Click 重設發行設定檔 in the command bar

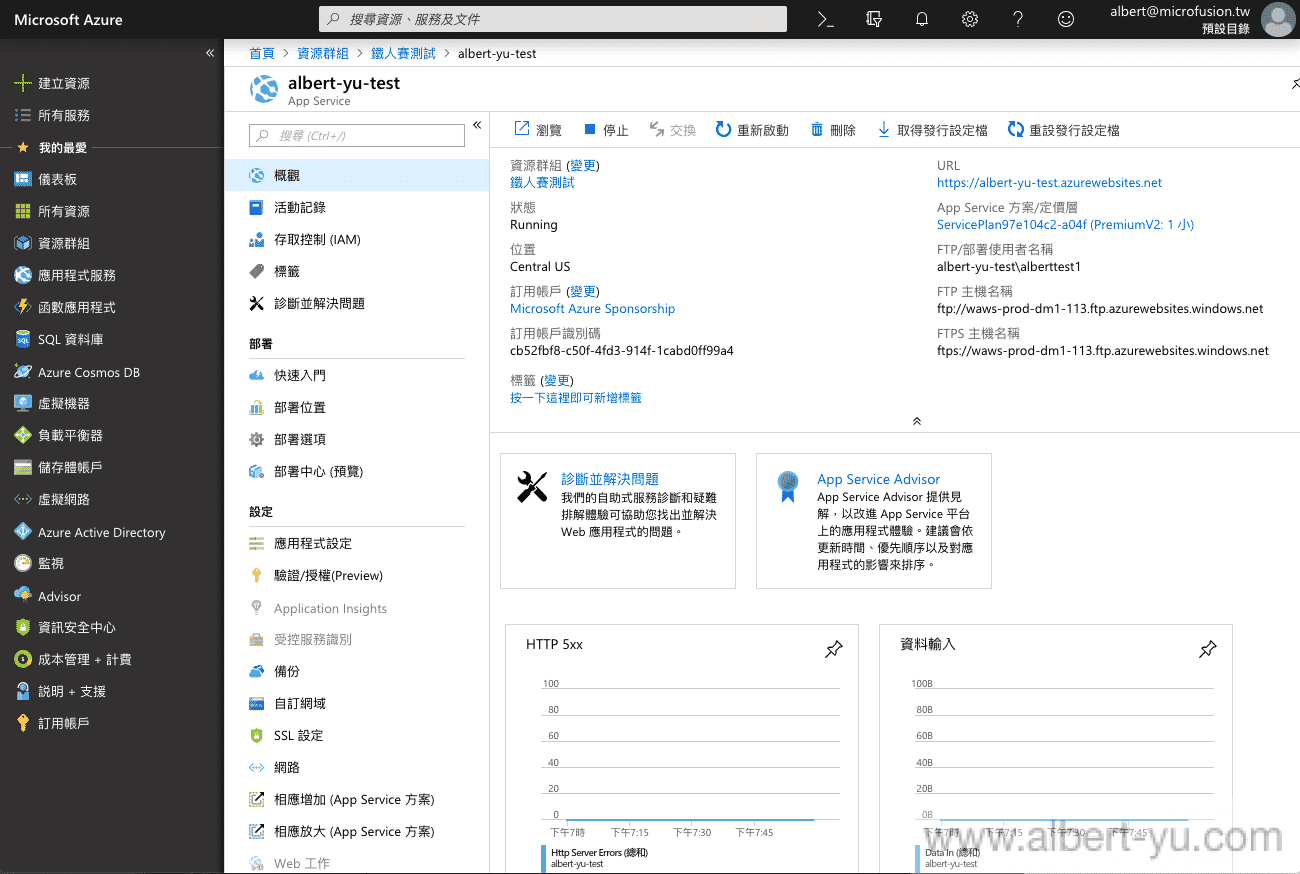[x=1064, y=130]
